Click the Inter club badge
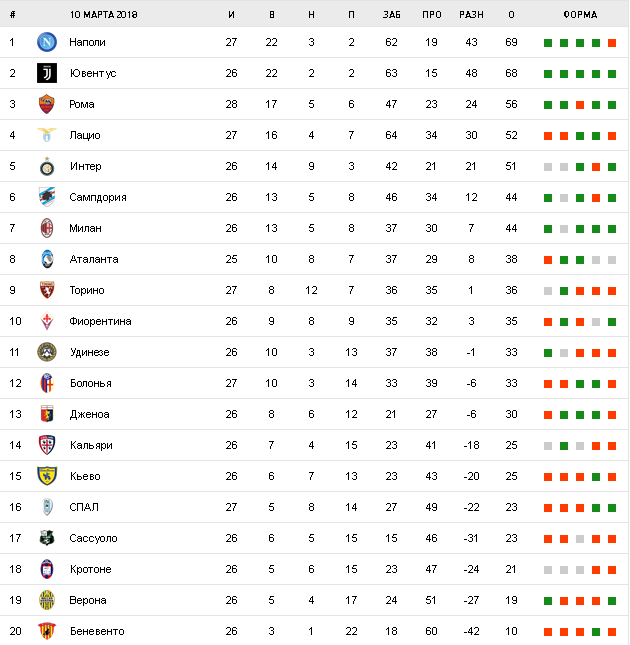Viewport: 630px width, 645px height. (x=47, y=166)
